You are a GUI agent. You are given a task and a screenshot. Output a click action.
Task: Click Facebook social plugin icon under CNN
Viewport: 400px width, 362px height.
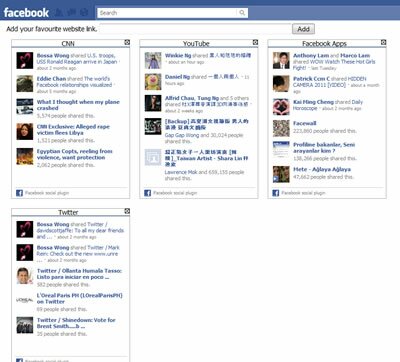tap(19, 193)
